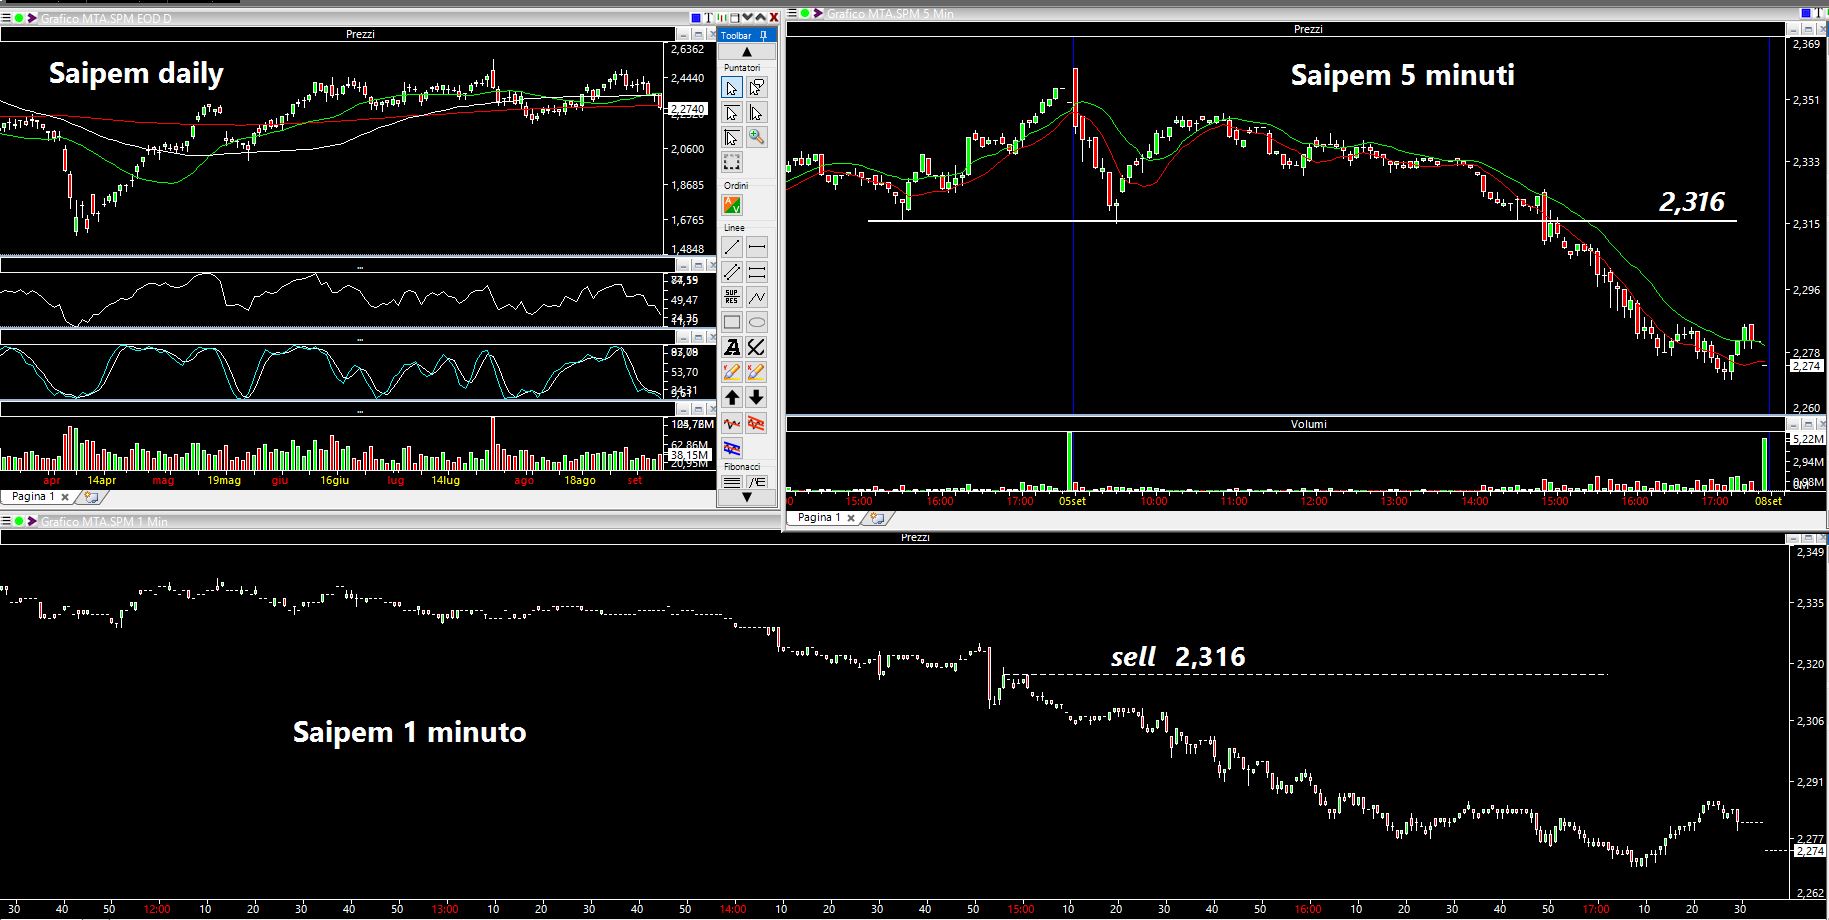Select the vertical-line pointer tool
Screen dimensions: 1829x920
[x=757, y=113]
